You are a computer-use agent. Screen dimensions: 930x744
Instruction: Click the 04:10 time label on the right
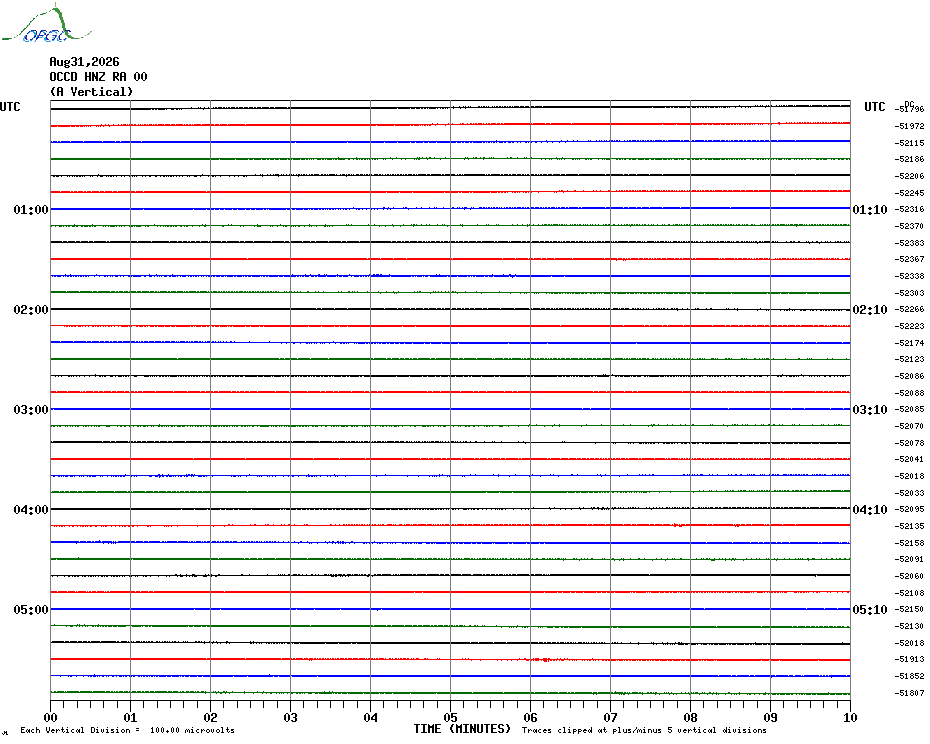(870, 510)
